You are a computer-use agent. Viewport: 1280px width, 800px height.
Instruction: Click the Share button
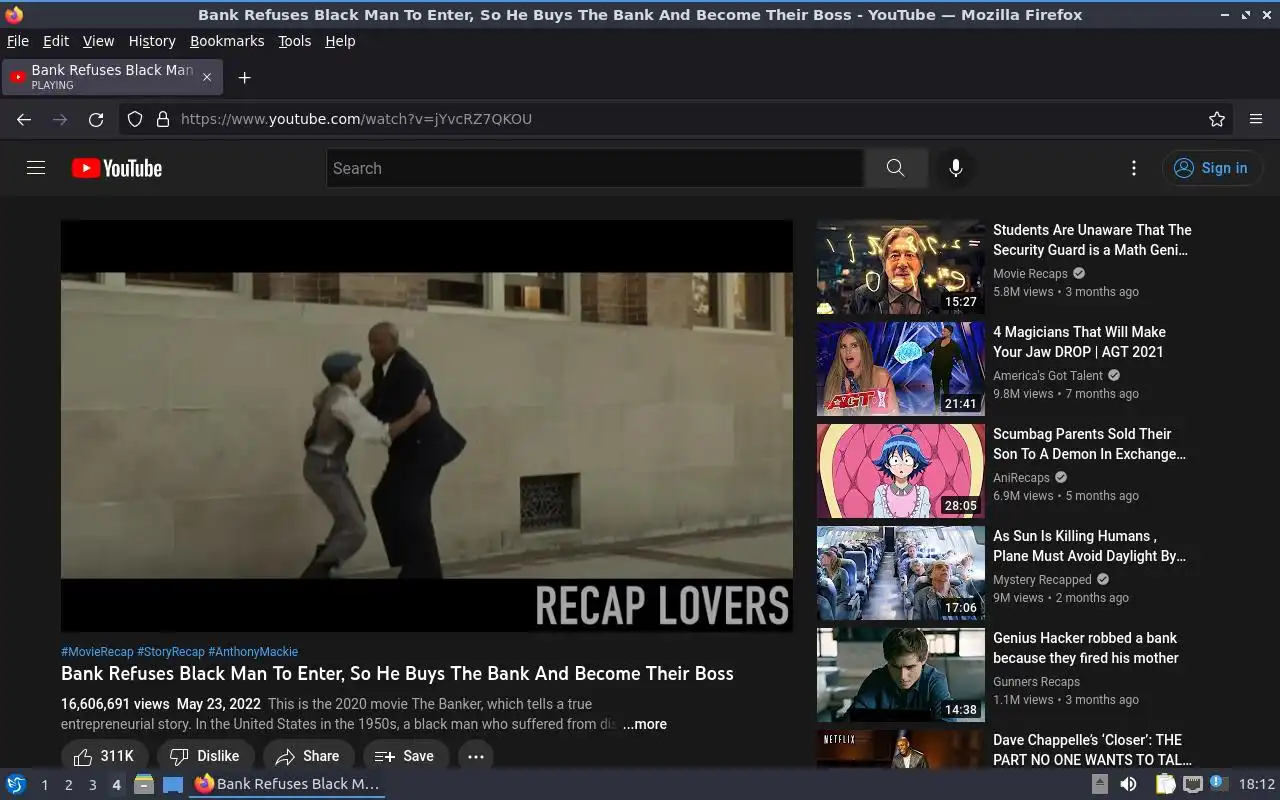[309, 756]
